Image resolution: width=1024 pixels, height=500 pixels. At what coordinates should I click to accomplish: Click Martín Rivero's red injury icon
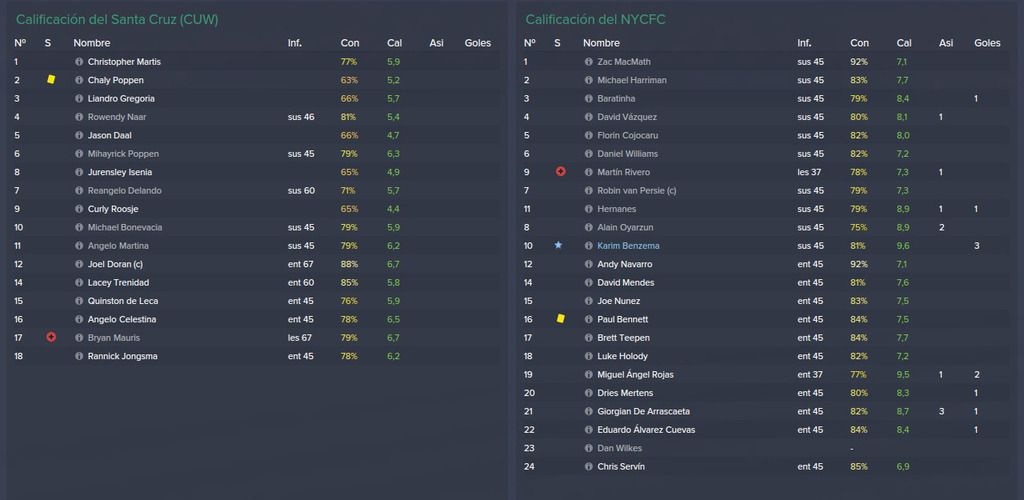[x=560, y=172]
